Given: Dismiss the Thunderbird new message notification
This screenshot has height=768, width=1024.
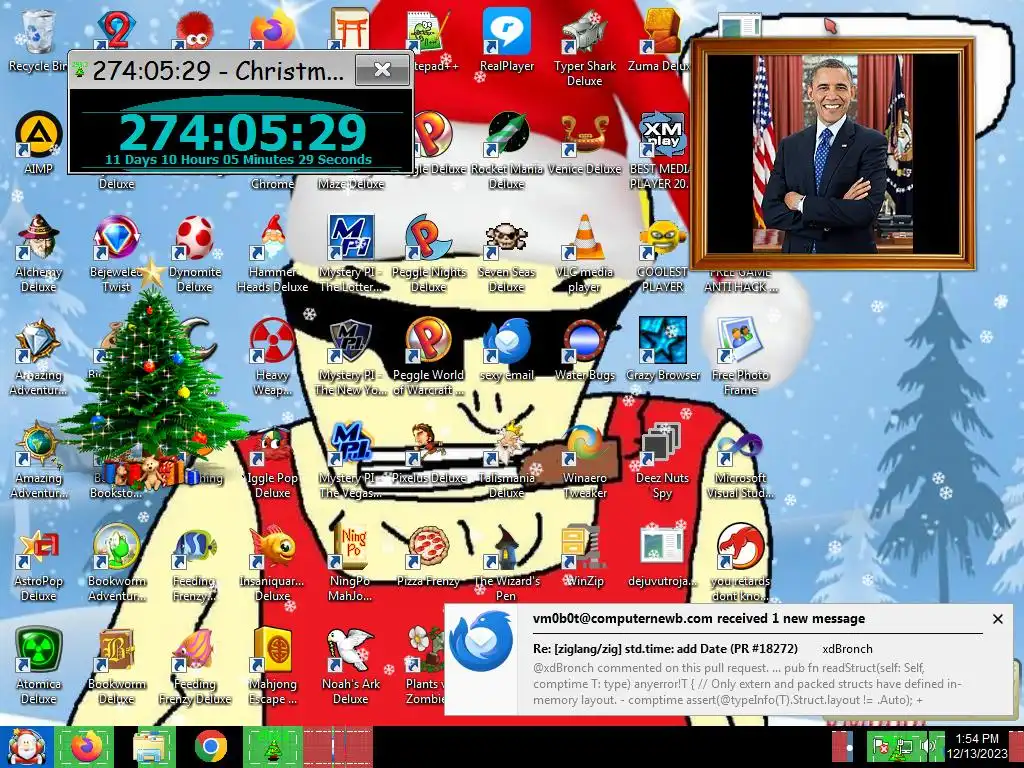Looking at the screenshot, I should pyautogui.click(x=997, y=619).
